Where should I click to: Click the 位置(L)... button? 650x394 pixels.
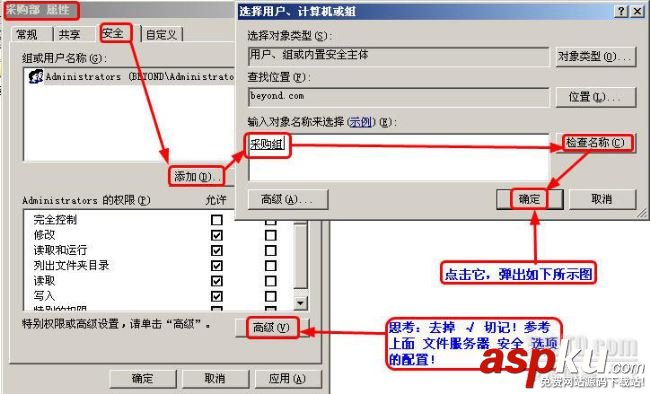(595, 97)
